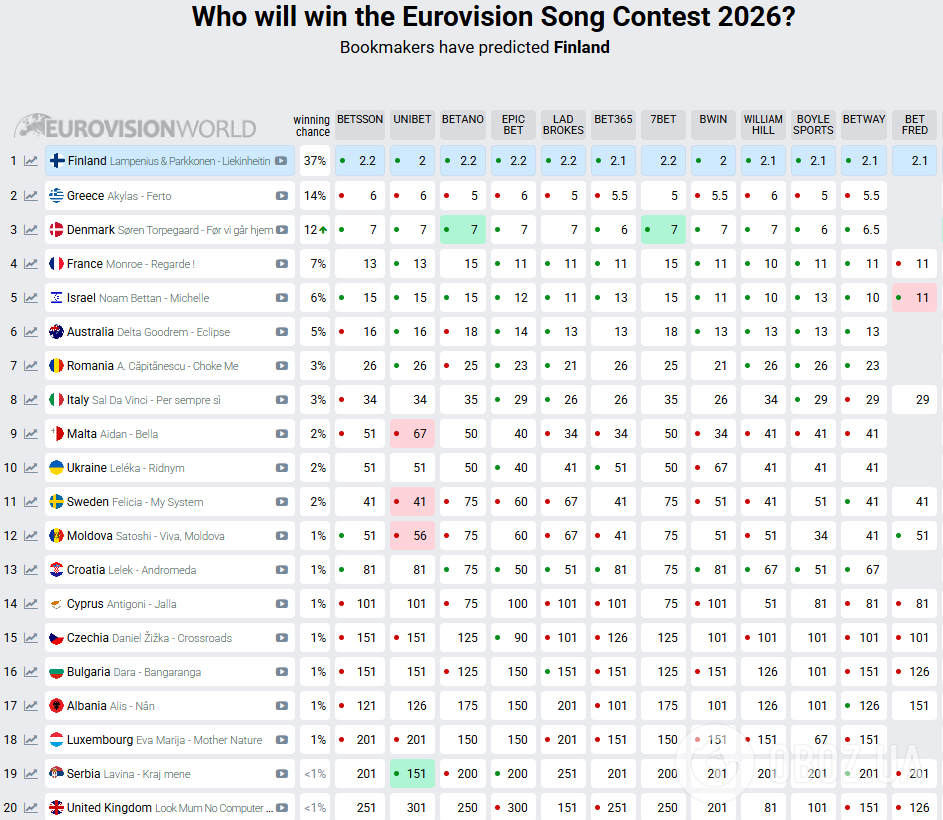The image size is (943, 820).
Task: Play Malta's Bella video icon
Action: pos(281,434)
